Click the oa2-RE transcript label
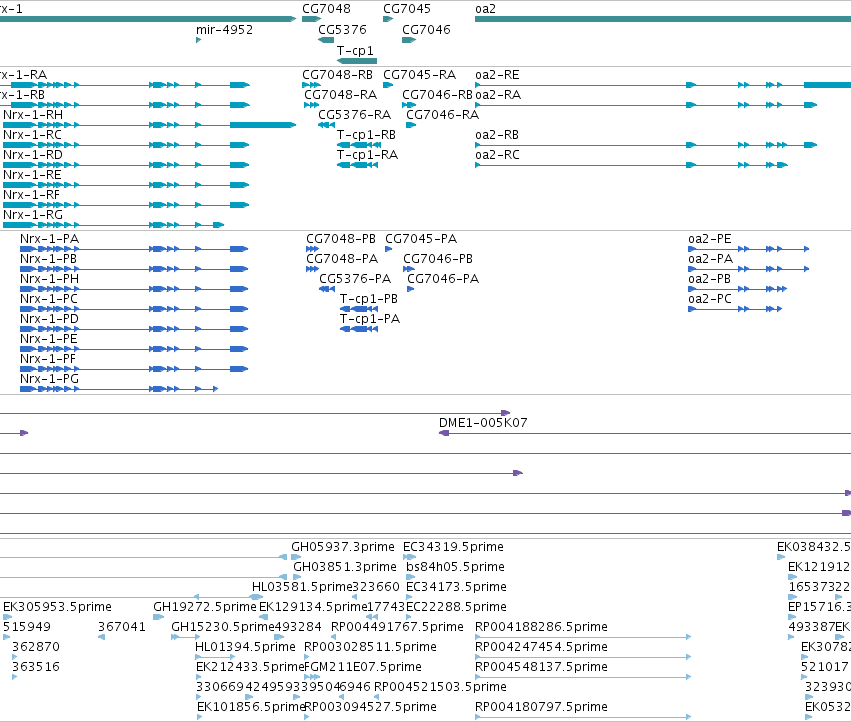 pos(497,74)
